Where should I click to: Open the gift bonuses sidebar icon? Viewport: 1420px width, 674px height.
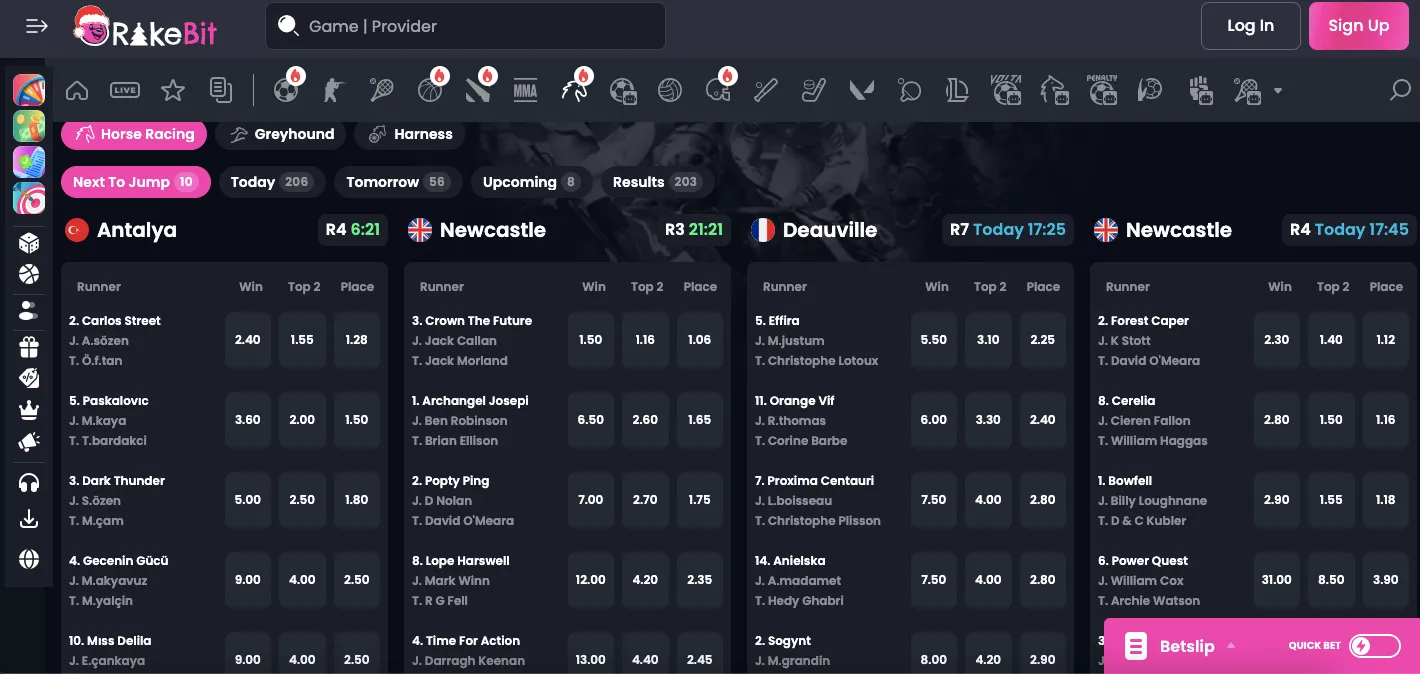(29, 347)
